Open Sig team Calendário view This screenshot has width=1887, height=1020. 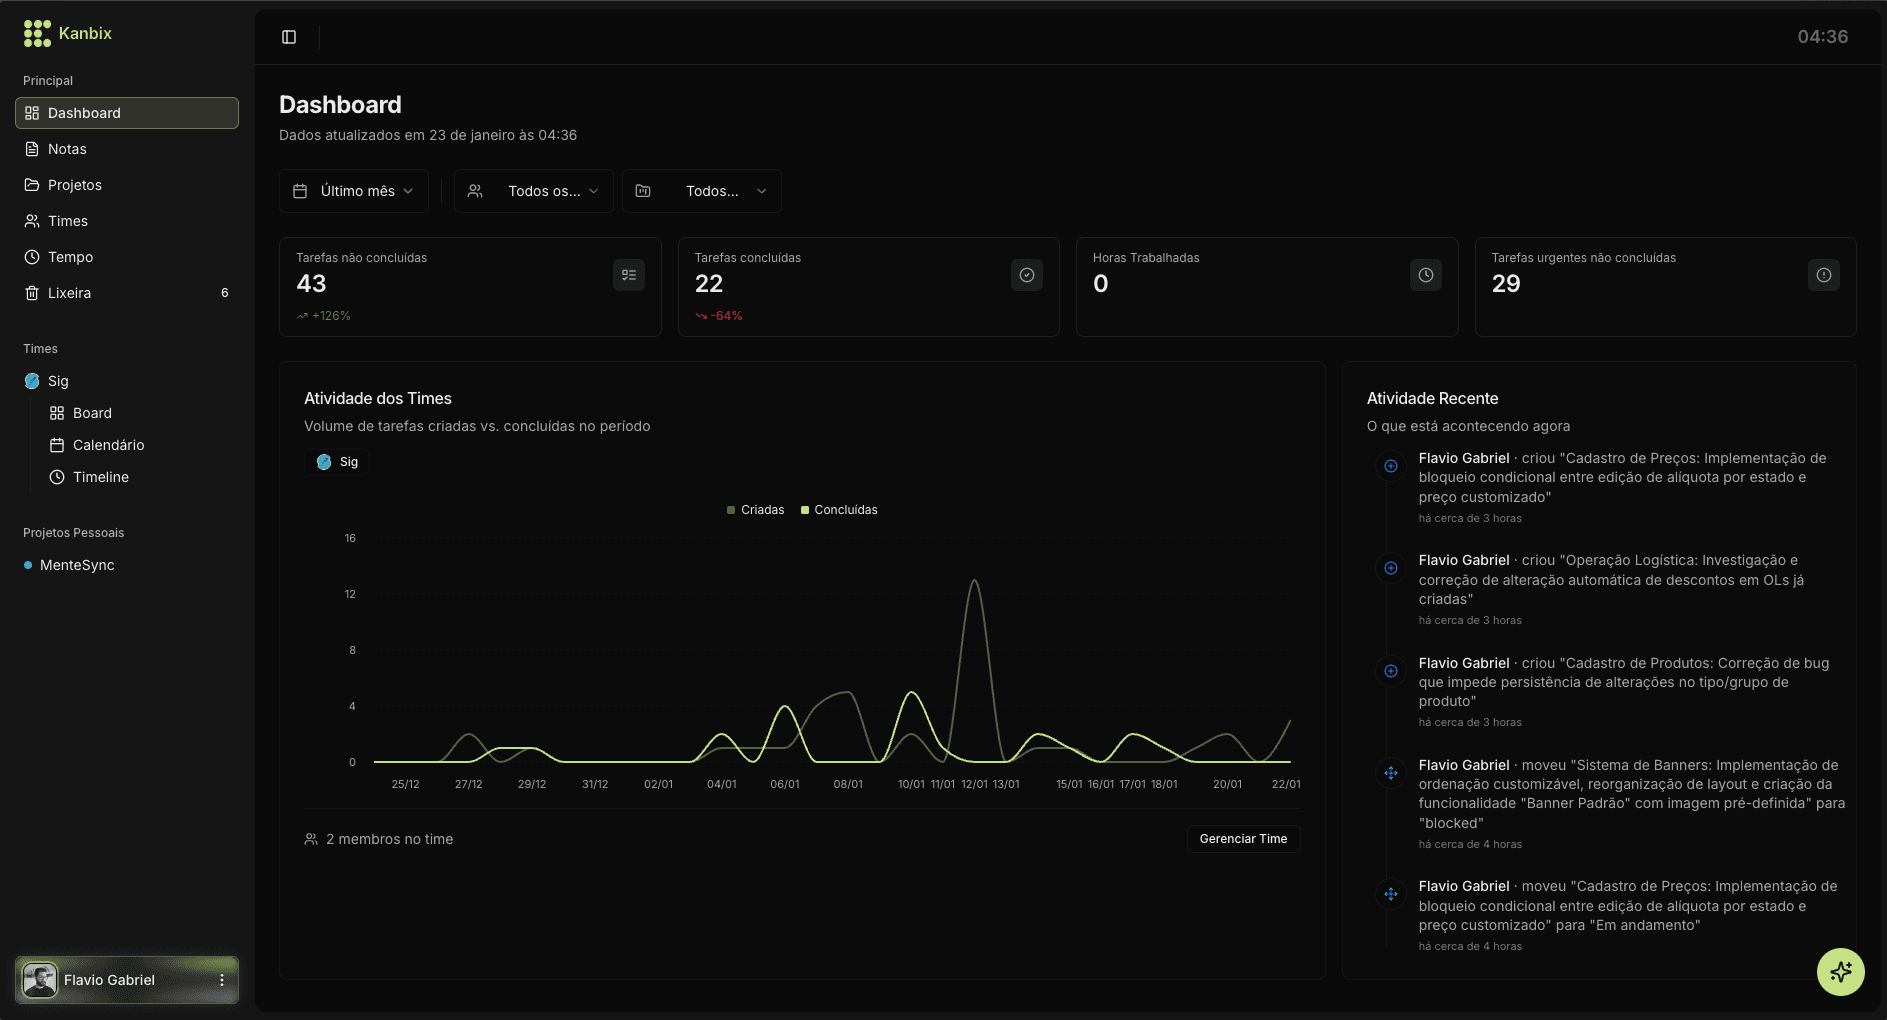point(108,445)
